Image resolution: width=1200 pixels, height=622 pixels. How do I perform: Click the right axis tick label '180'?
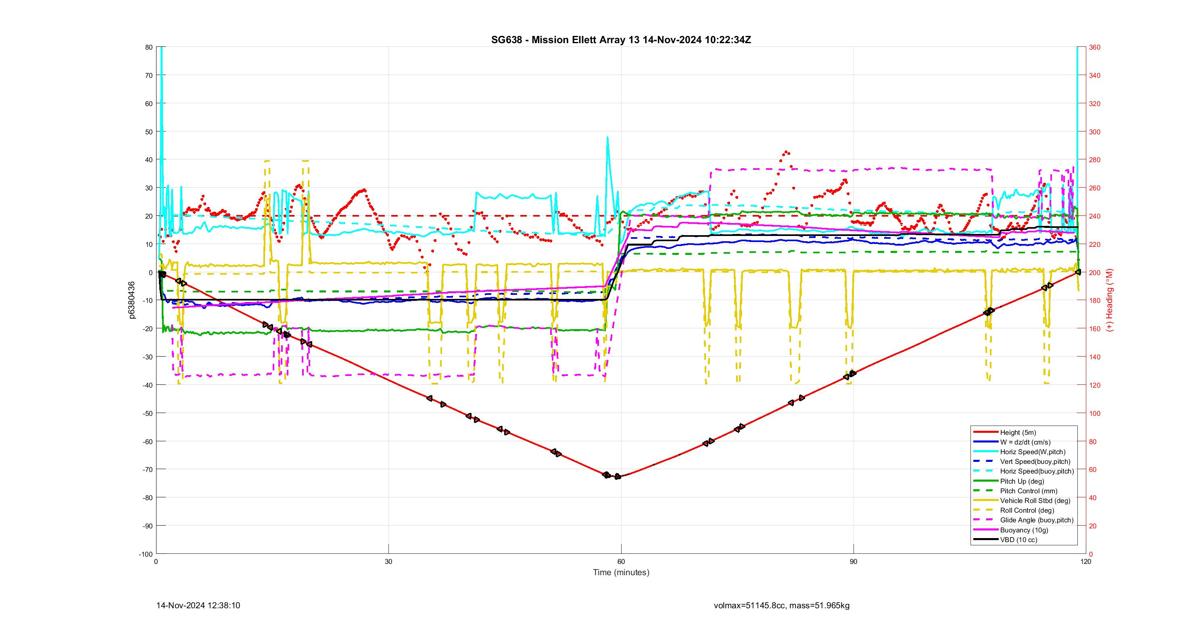[x=1095, y=300]
